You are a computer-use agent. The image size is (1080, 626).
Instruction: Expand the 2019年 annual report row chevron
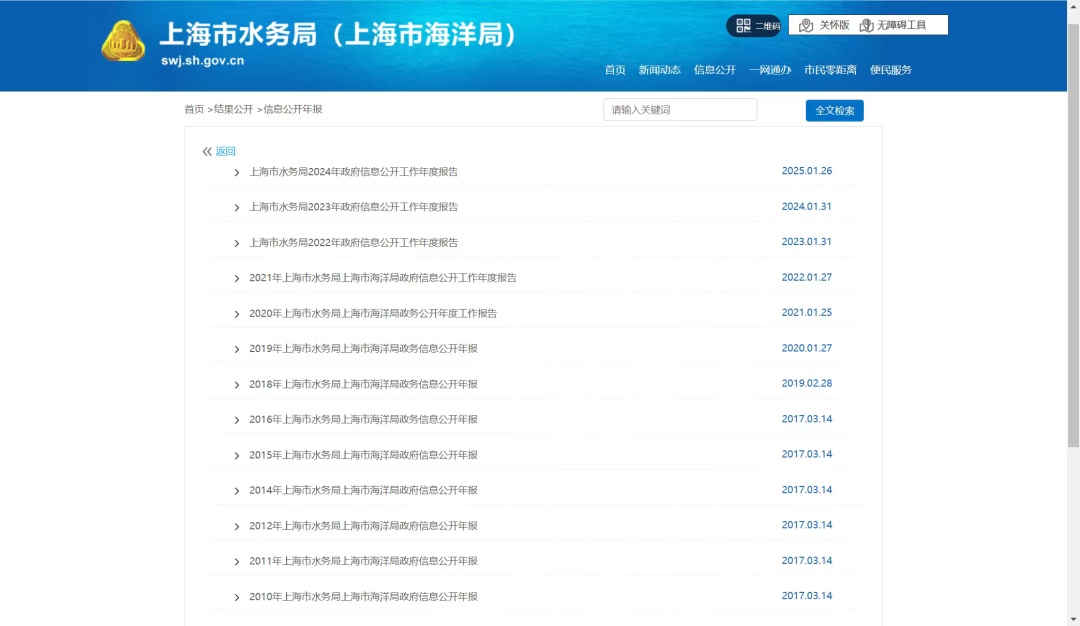coord(237,349)
